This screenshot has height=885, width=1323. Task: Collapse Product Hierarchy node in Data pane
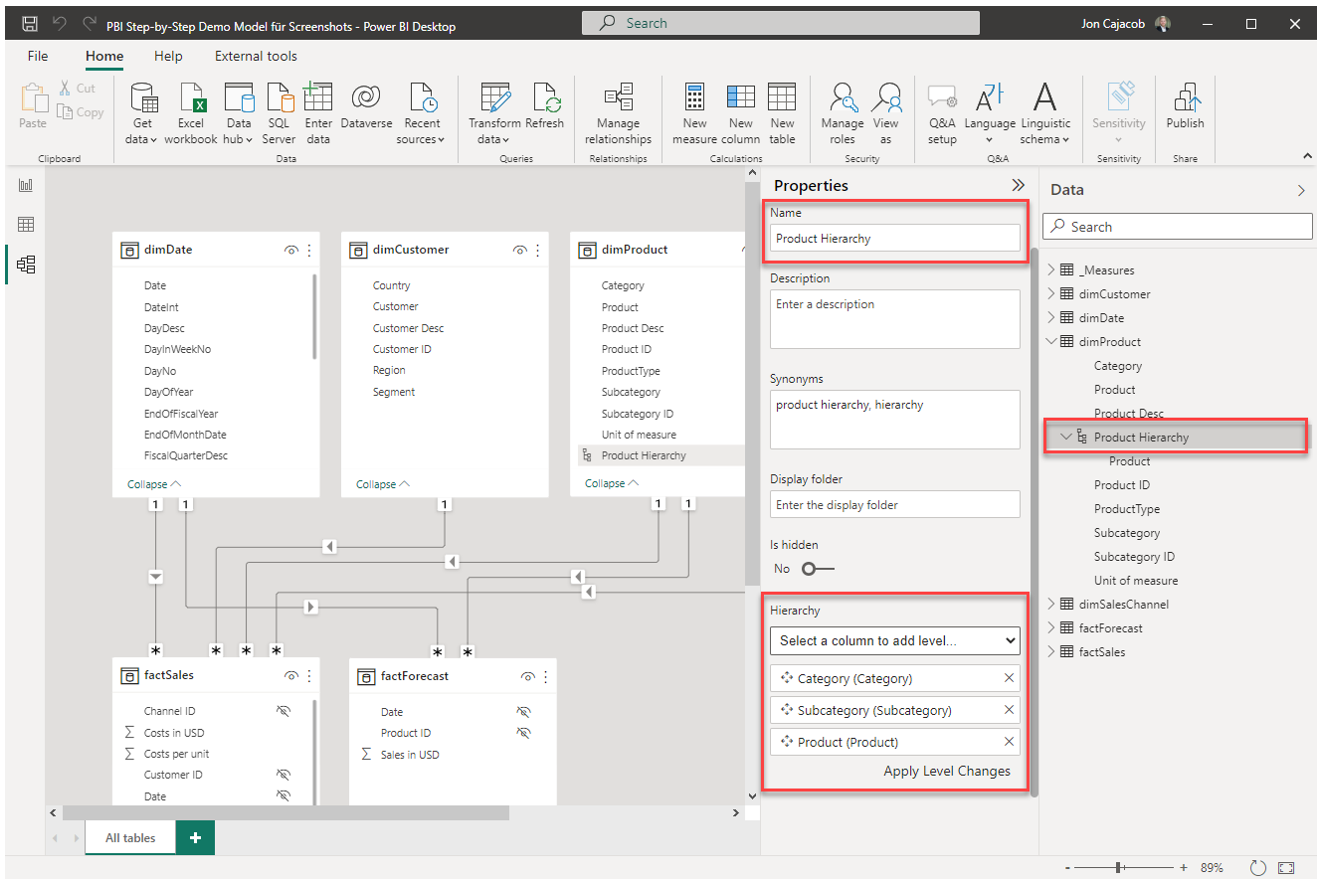click(1066, 437)
